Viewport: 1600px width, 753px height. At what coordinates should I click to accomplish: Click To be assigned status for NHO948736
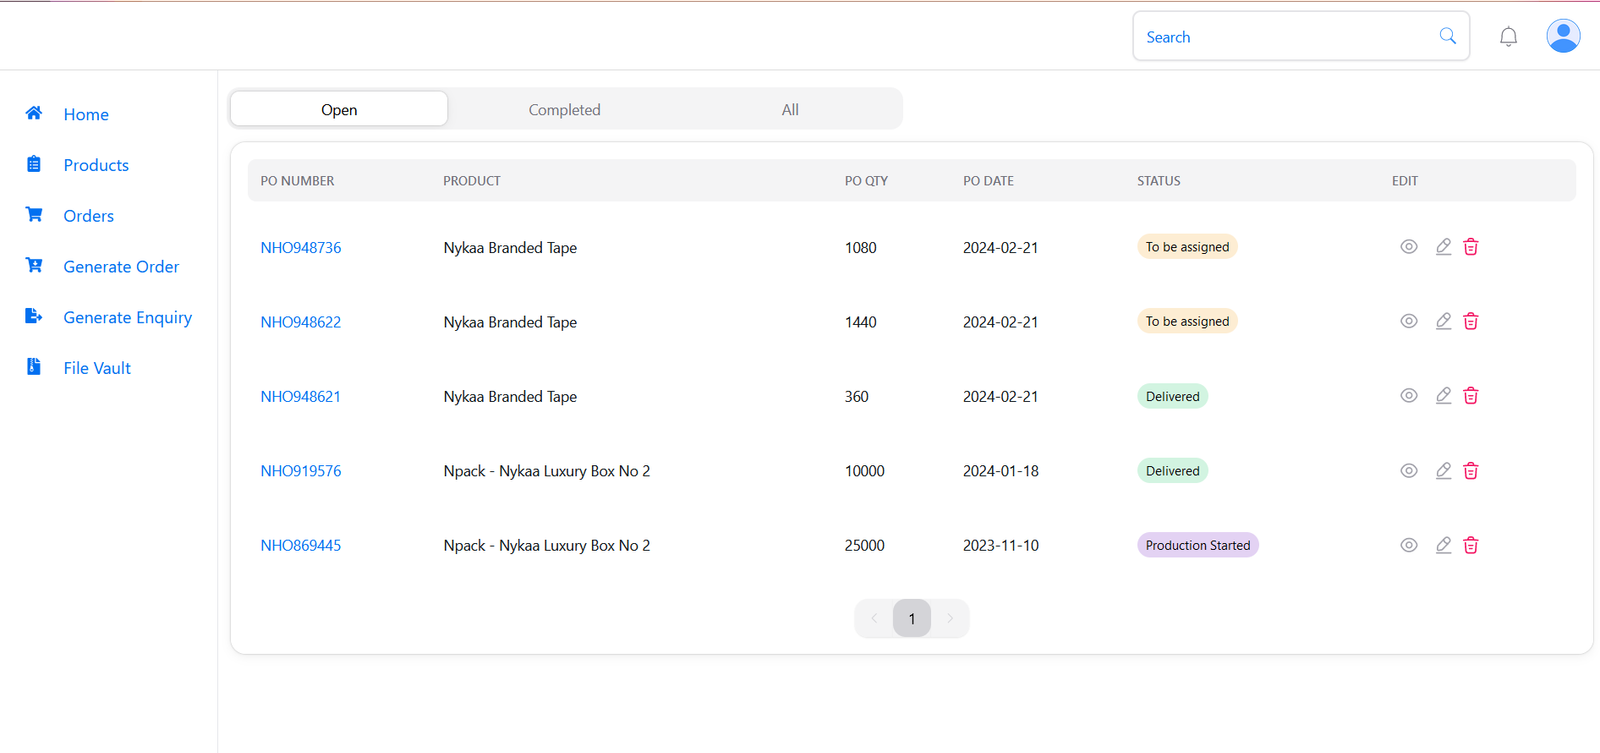point(1187,246)
